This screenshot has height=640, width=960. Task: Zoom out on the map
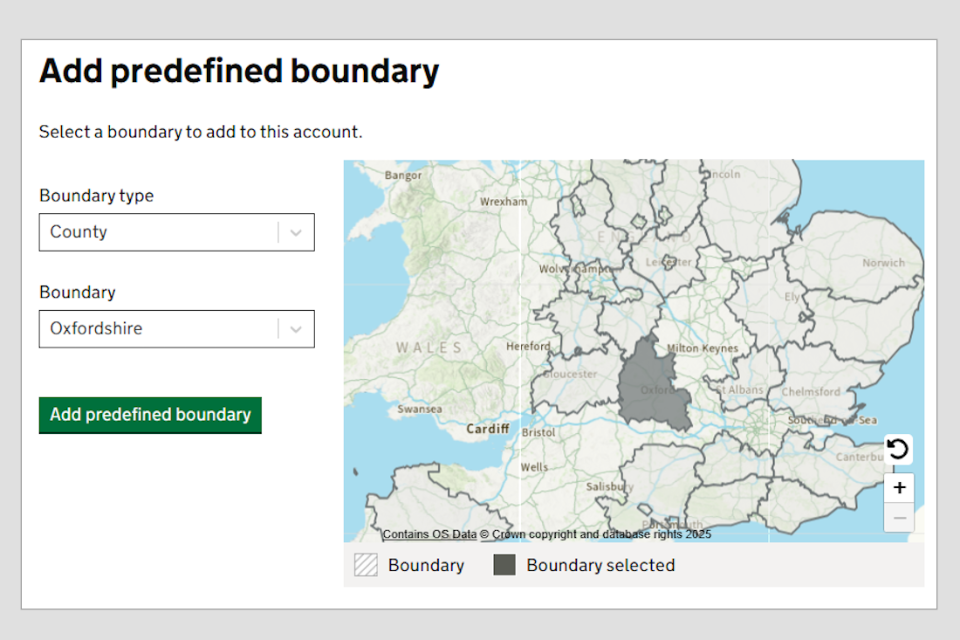point(899,517)
